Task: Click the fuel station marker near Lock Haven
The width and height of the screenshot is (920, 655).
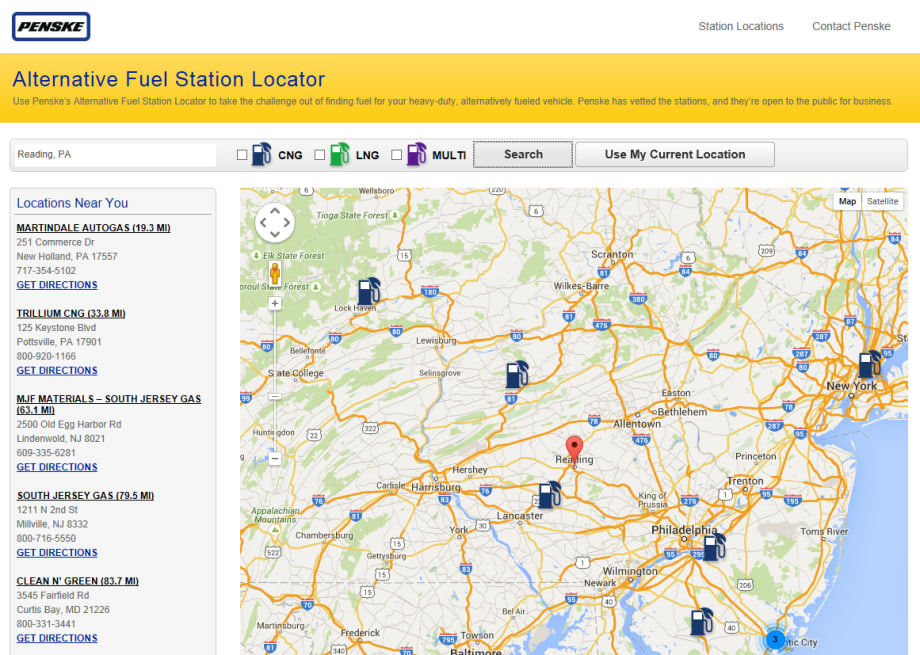Action: tap(369, 289)
